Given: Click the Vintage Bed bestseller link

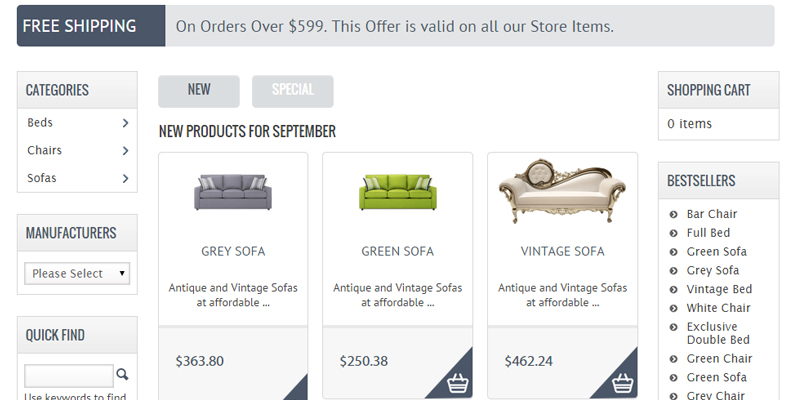Looking at the screenshot, I should pos(719,289).
